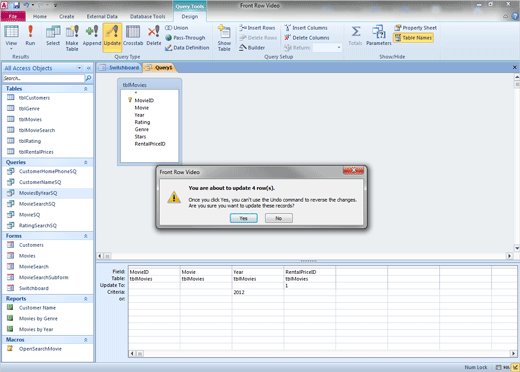Collapse the Forms group
The height and width of the screenshot is (372, 520).
(x=86, y=236)
